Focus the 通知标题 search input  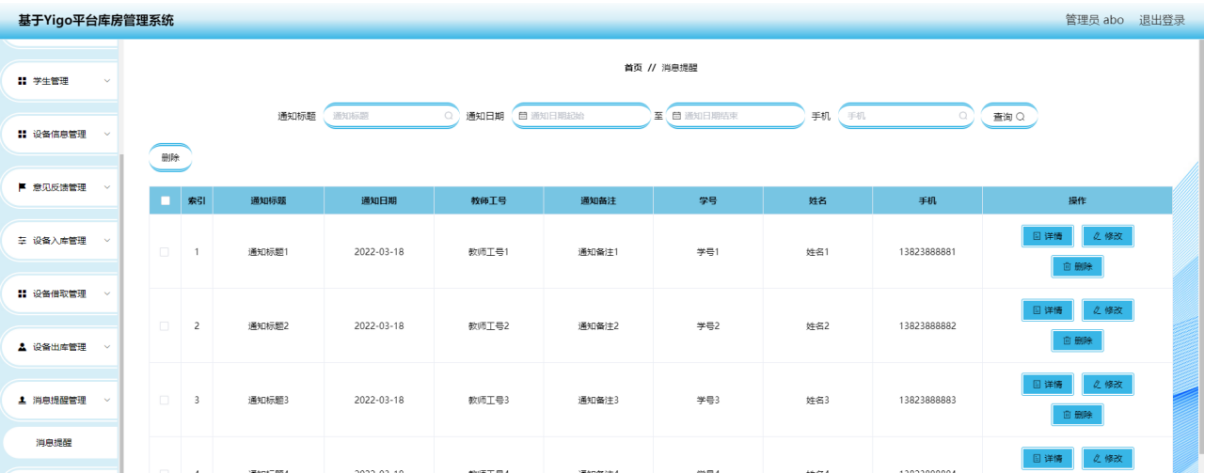(x=391, y=116)
